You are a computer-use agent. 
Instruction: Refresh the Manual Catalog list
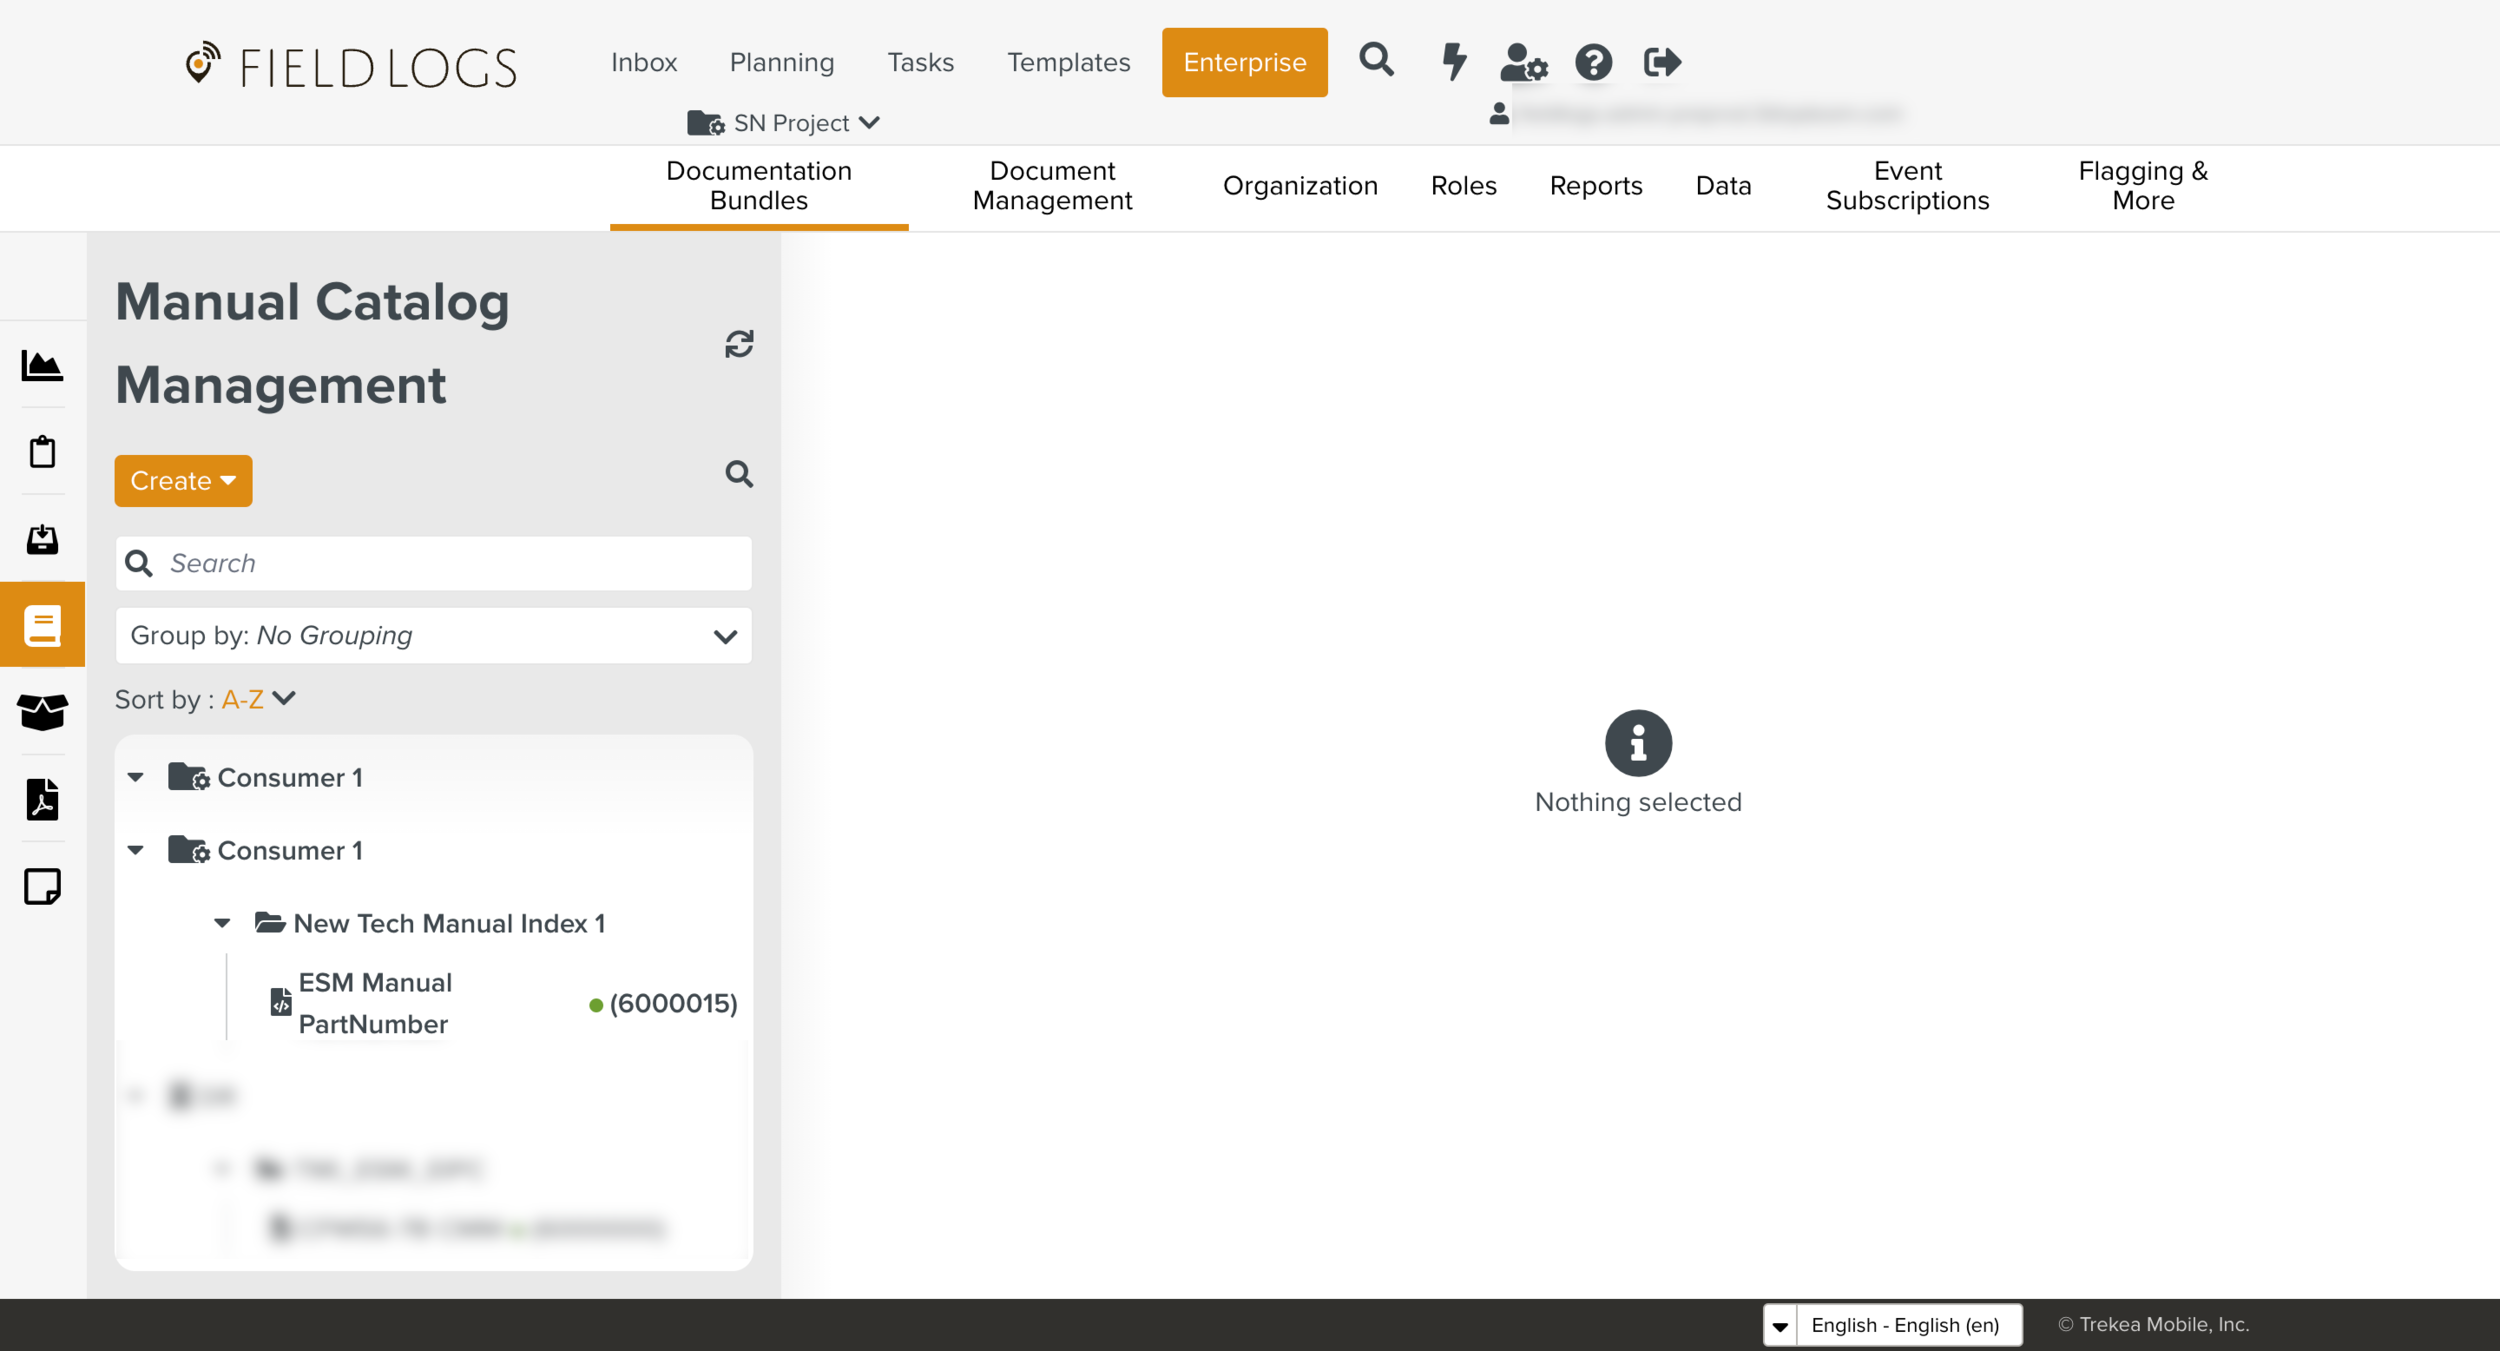(x=739, y=344)
